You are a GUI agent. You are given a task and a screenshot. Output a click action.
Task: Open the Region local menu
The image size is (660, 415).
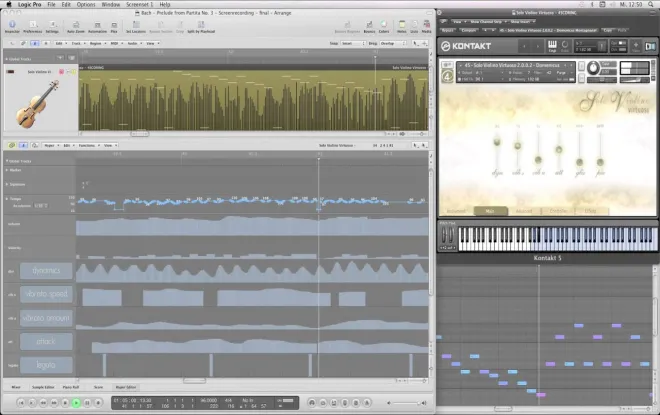click(97, 43)
